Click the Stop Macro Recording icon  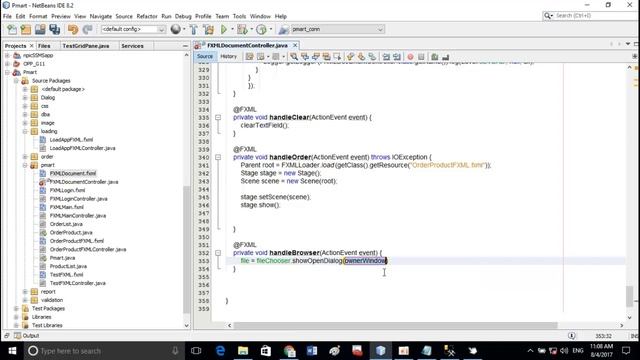421,57
